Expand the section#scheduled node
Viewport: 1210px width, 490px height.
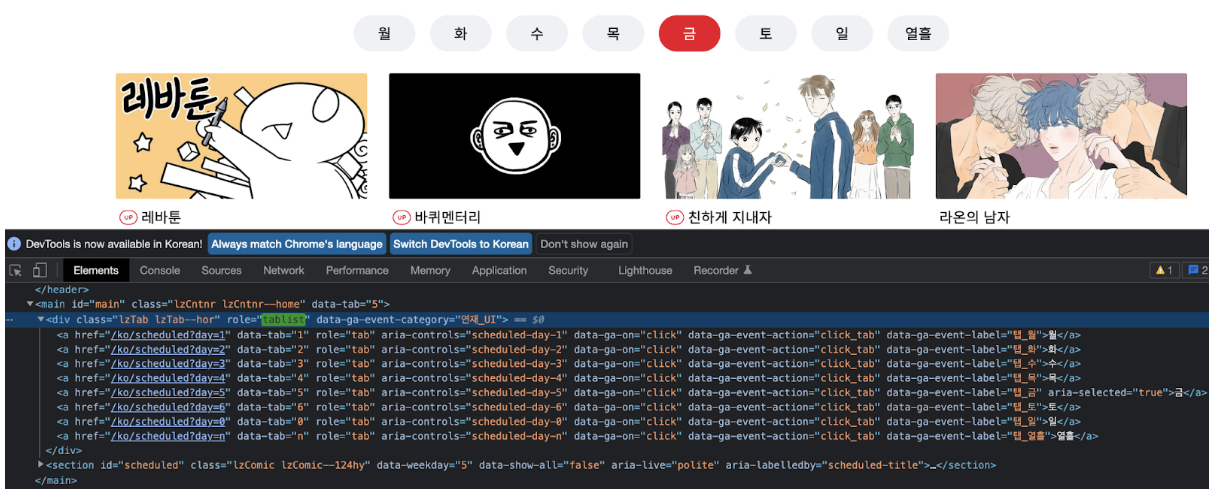pos(41,465)
